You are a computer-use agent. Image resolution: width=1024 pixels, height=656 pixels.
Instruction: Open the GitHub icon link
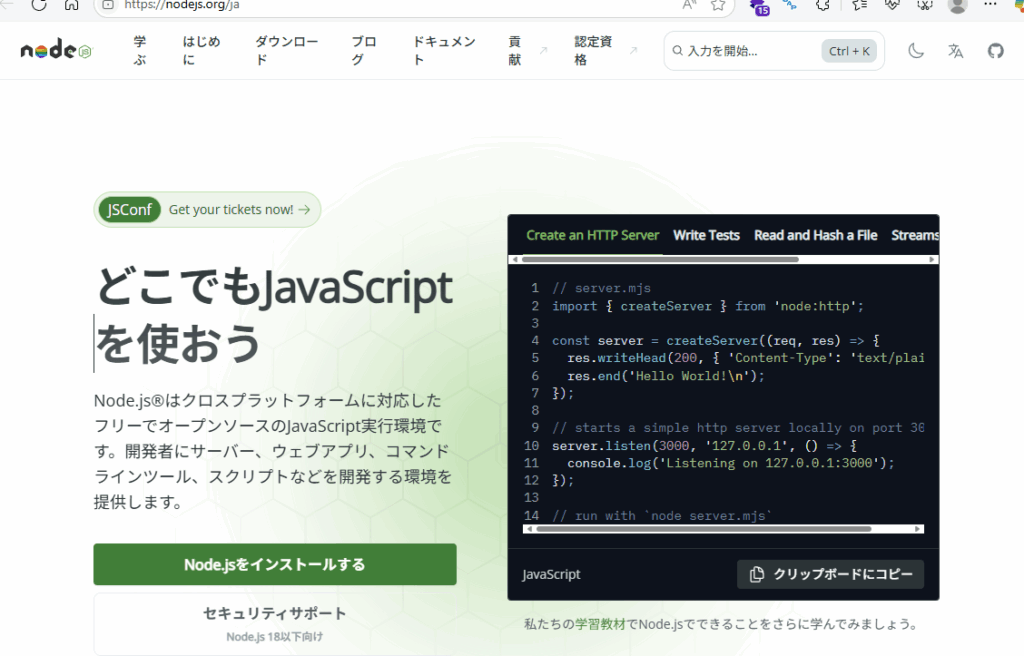[x=995, y=50]
